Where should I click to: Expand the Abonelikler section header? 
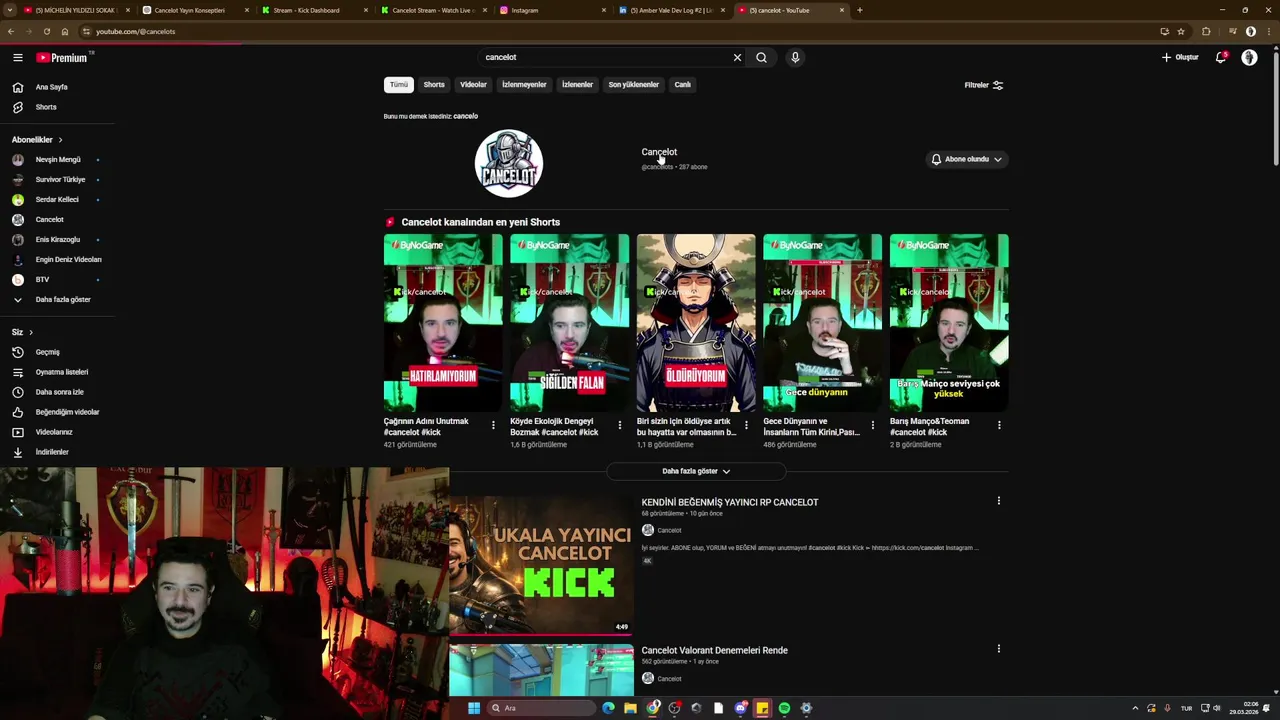(37, 140)
